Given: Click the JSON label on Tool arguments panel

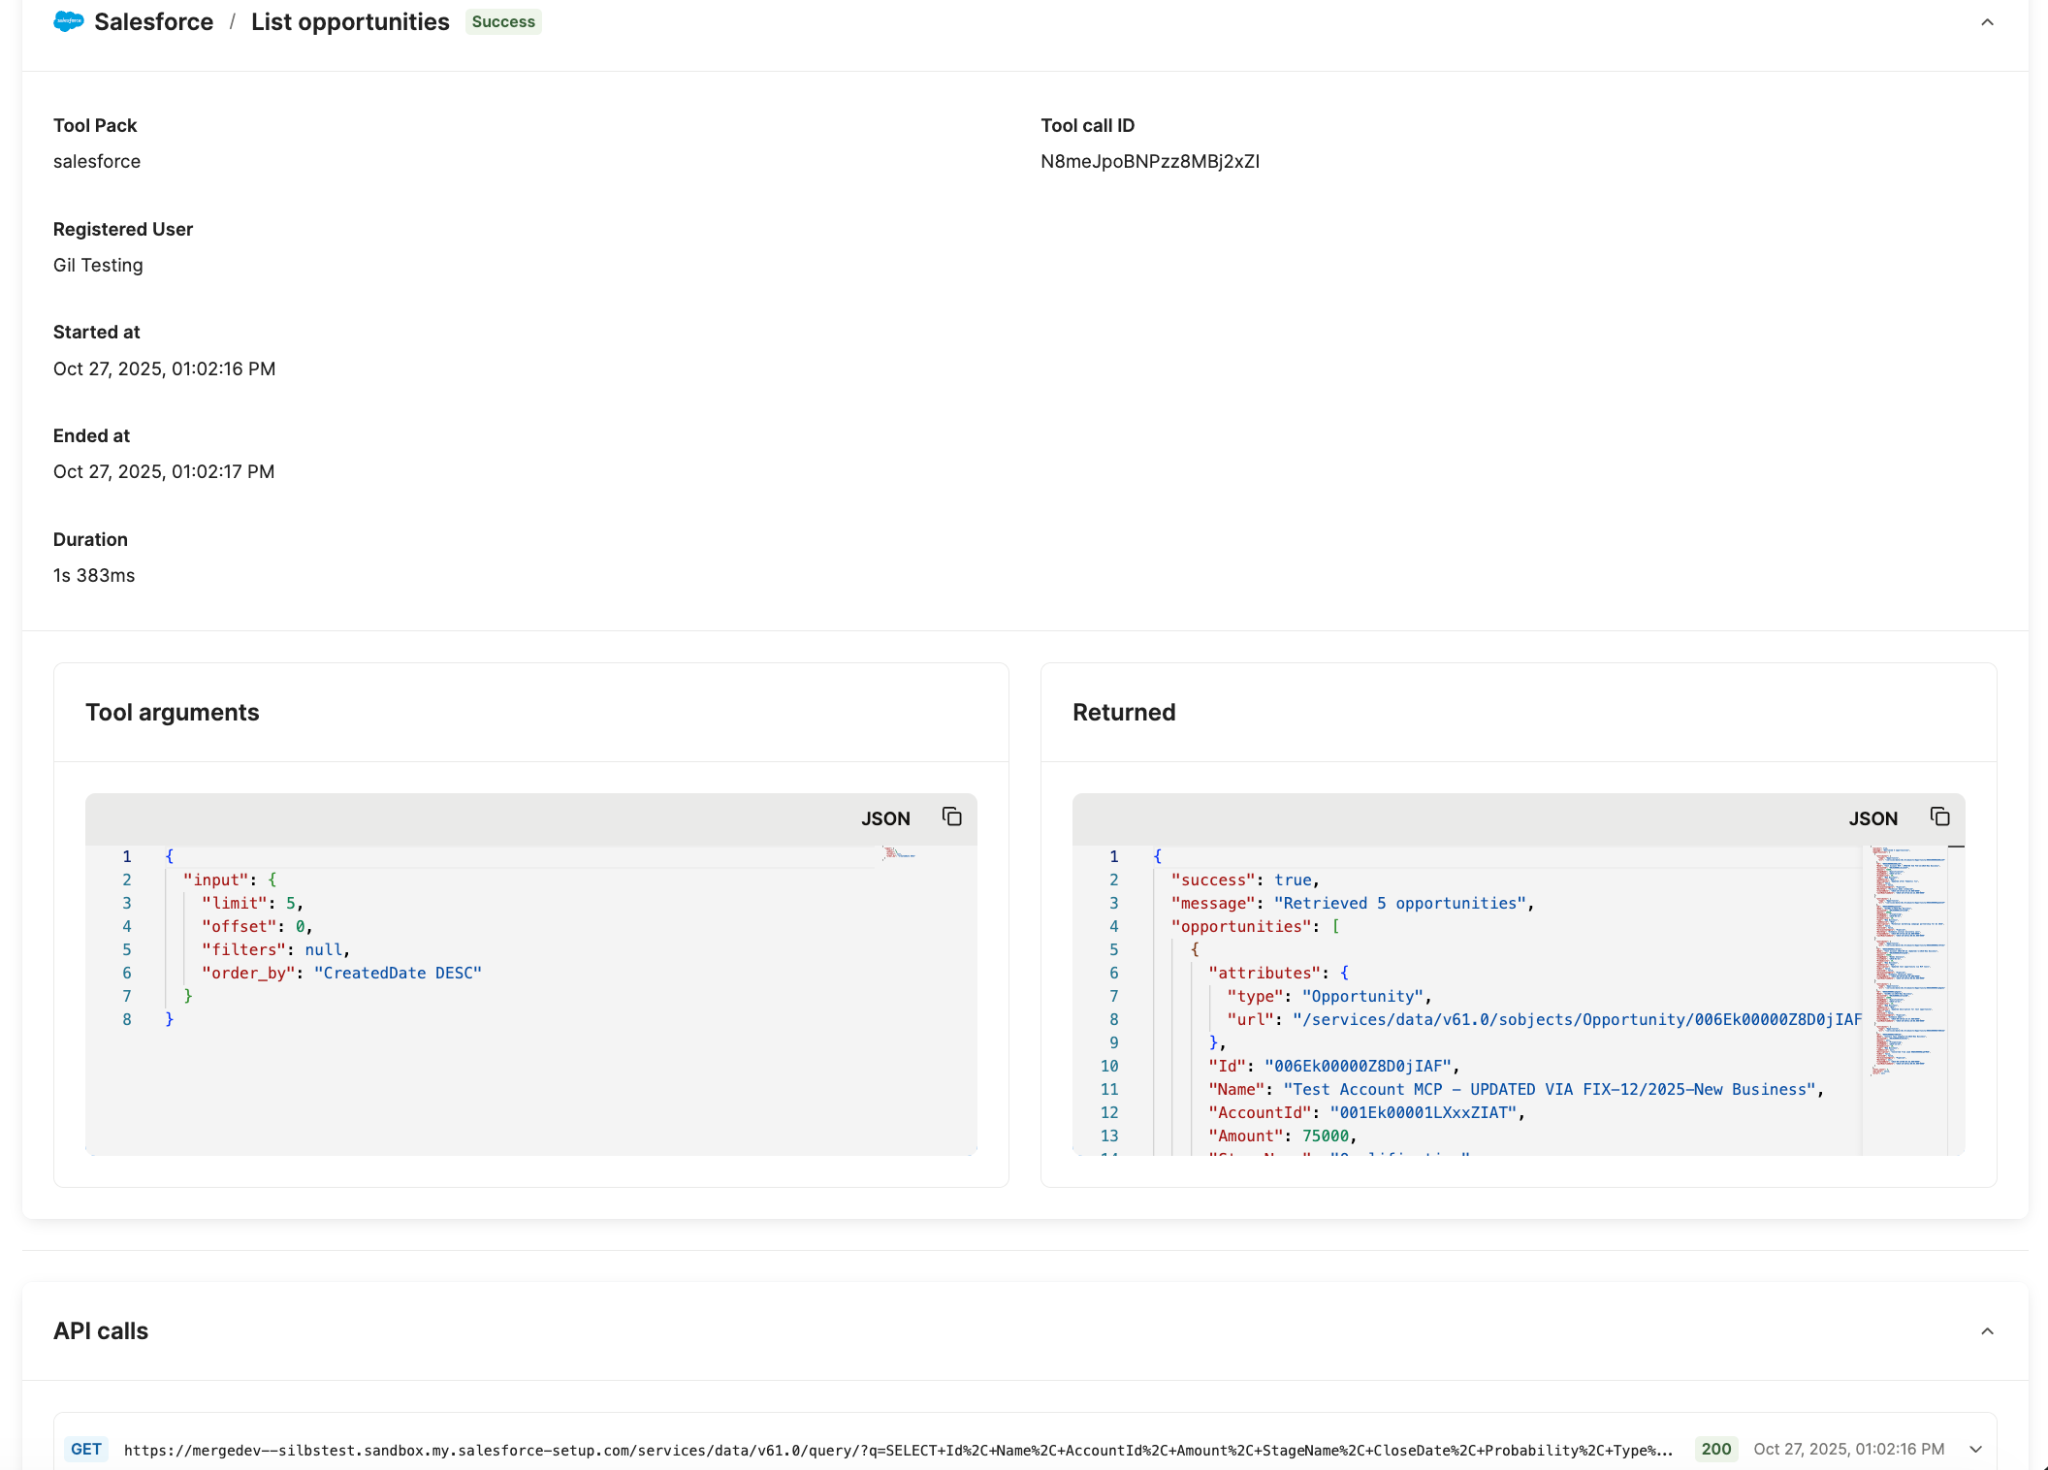Looking at the screenshot, I should click(x=885, y=818).
